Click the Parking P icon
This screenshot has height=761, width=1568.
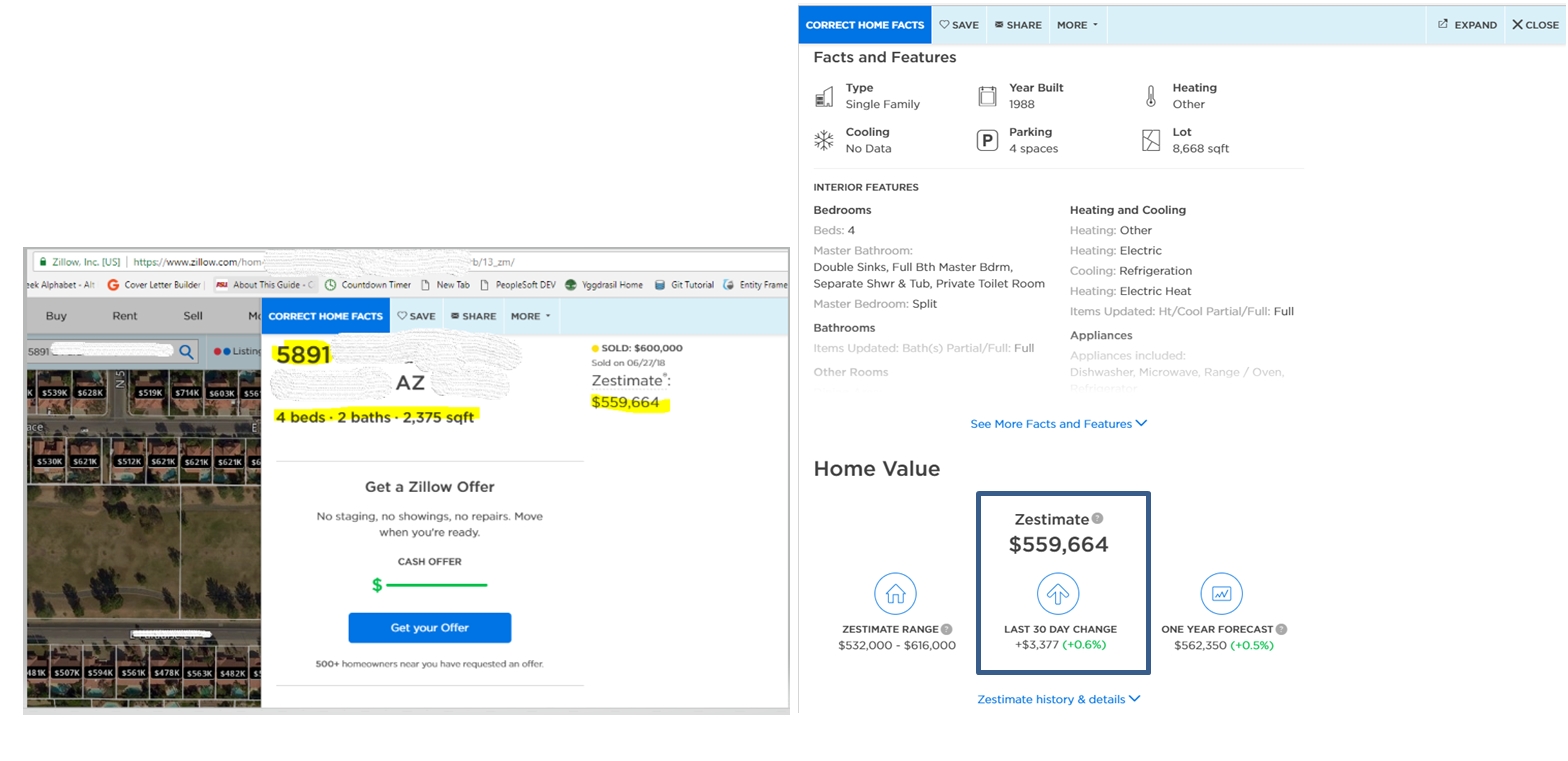pyautogui.click(x=987, y=141)
